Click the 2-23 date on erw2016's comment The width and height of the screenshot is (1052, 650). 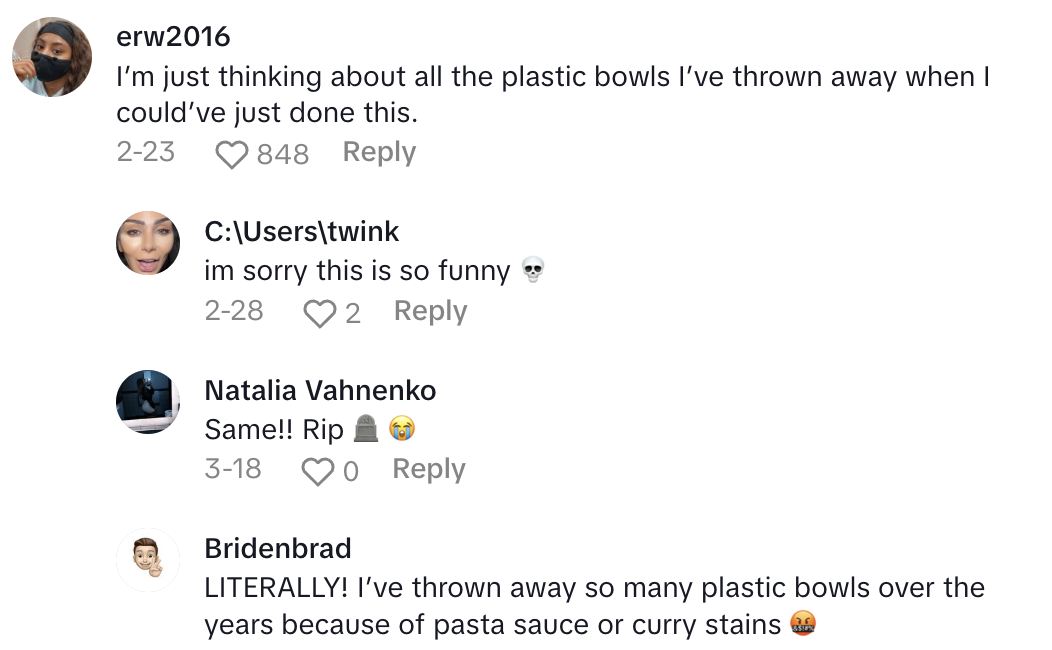pyautogui.click(x=146, y=152)
